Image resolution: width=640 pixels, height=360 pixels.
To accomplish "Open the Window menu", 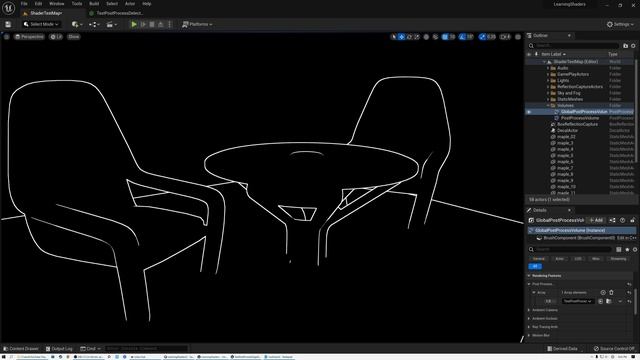I will coord(57,4).
